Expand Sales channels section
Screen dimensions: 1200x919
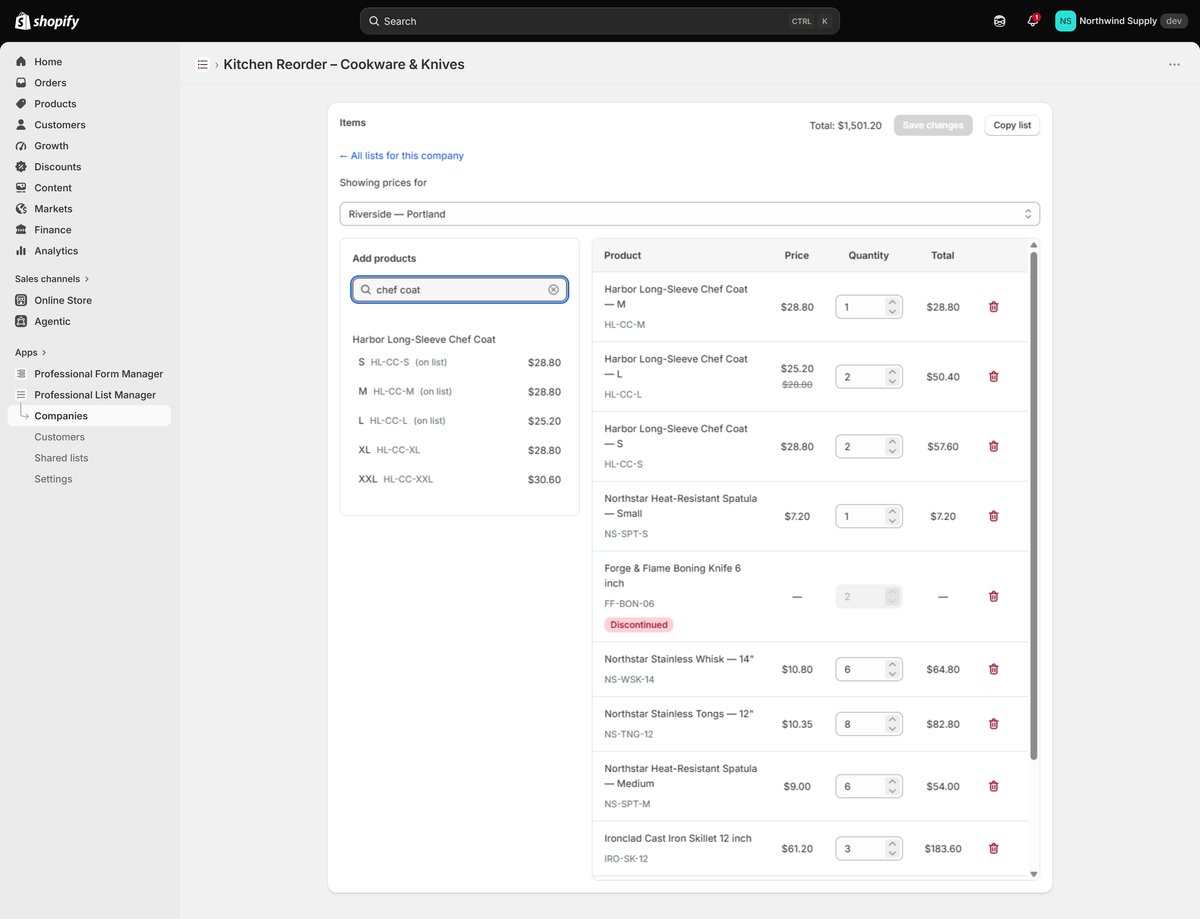pyautogui.click(x=52, y=279)
